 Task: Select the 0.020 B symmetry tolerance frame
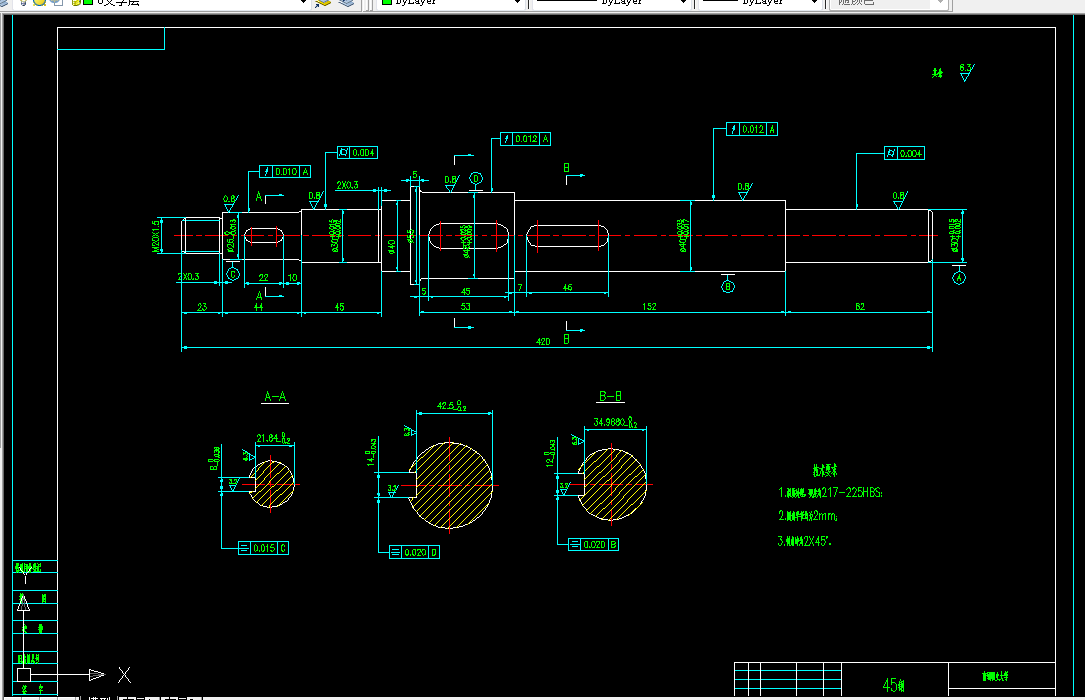pos(593,544)
